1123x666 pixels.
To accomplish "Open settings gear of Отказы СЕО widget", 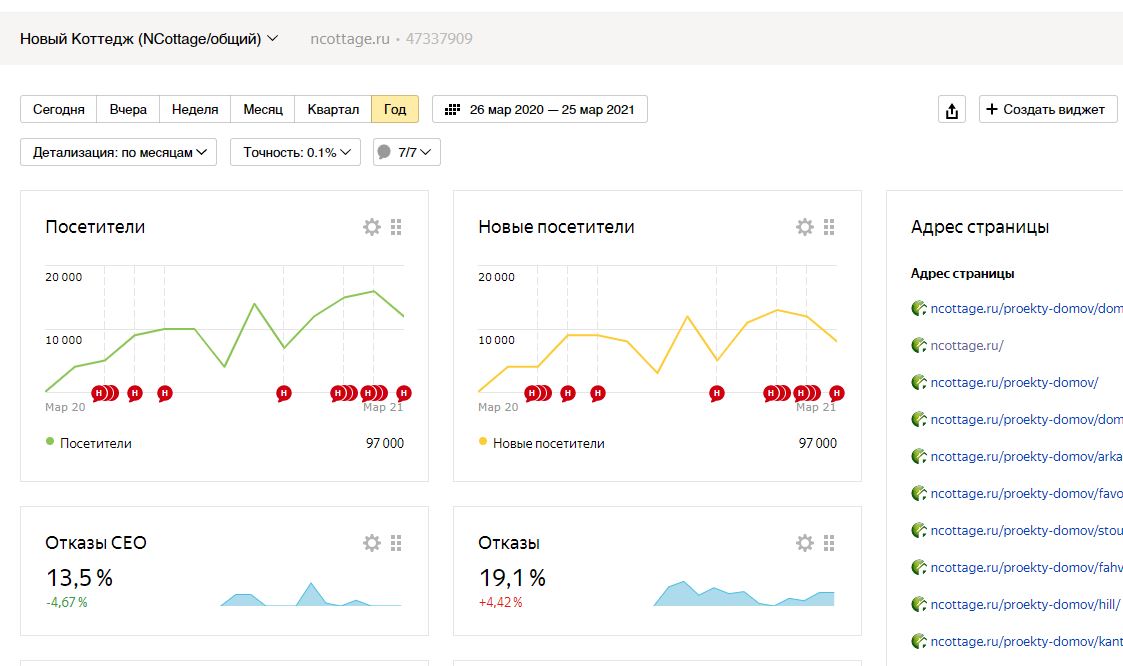I will 372,543.
